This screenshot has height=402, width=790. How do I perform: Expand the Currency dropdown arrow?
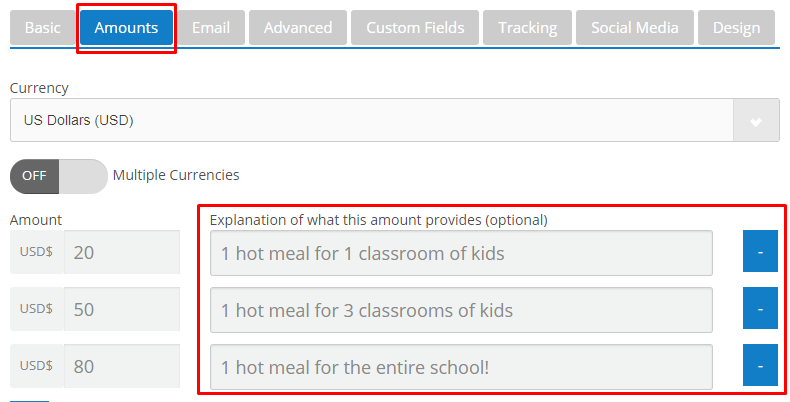point(756,121)
